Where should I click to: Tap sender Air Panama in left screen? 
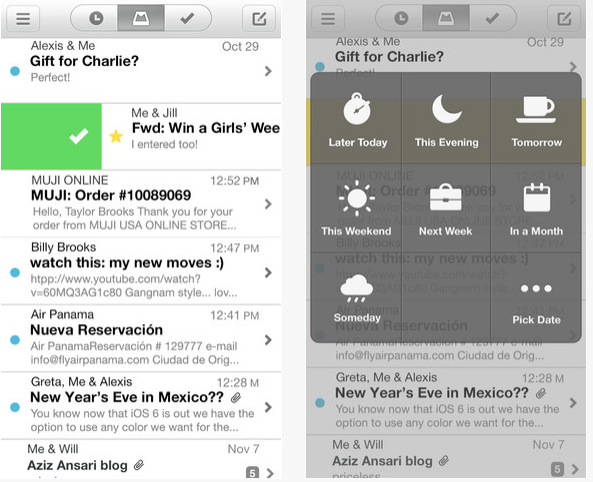tap(62, 314)
